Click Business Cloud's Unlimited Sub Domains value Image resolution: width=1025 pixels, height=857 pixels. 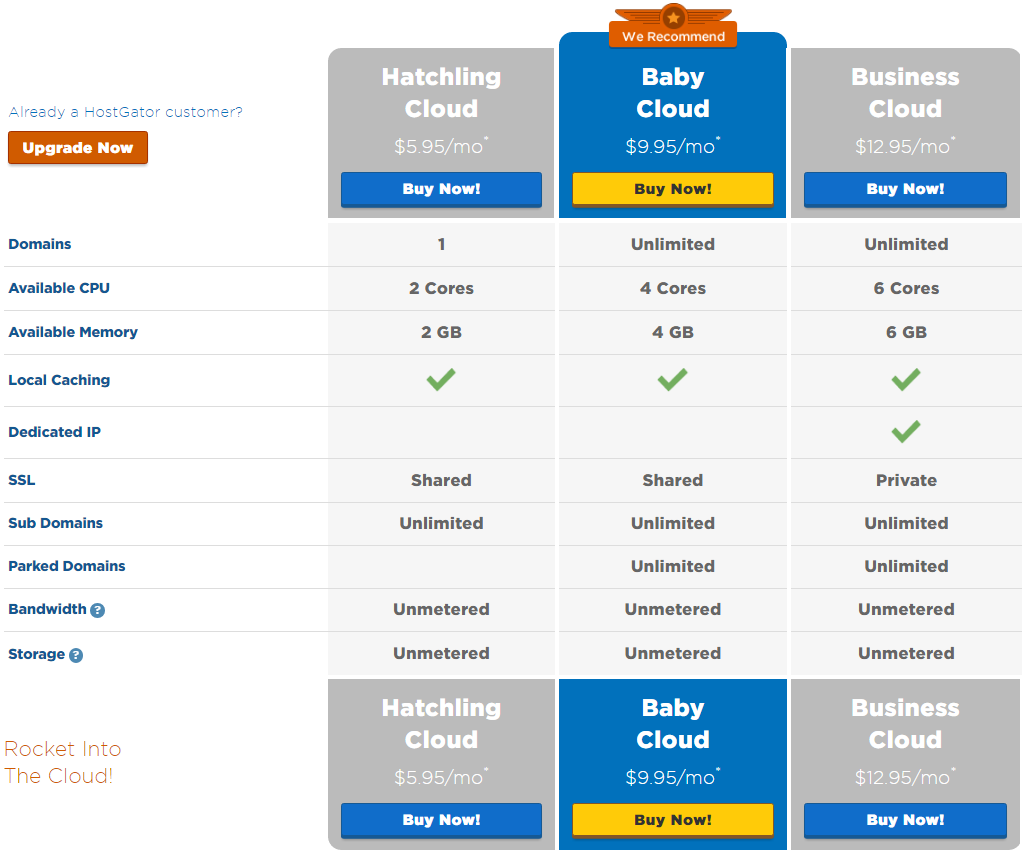coord(906,524)
